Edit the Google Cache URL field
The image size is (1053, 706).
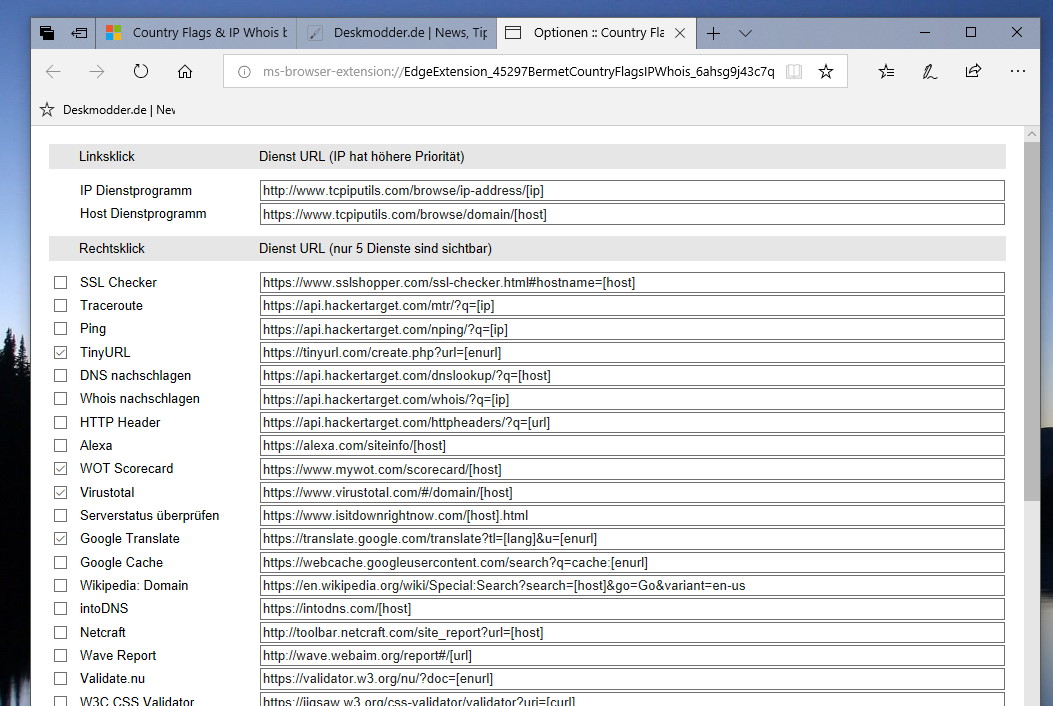click(x=632, y=562)
